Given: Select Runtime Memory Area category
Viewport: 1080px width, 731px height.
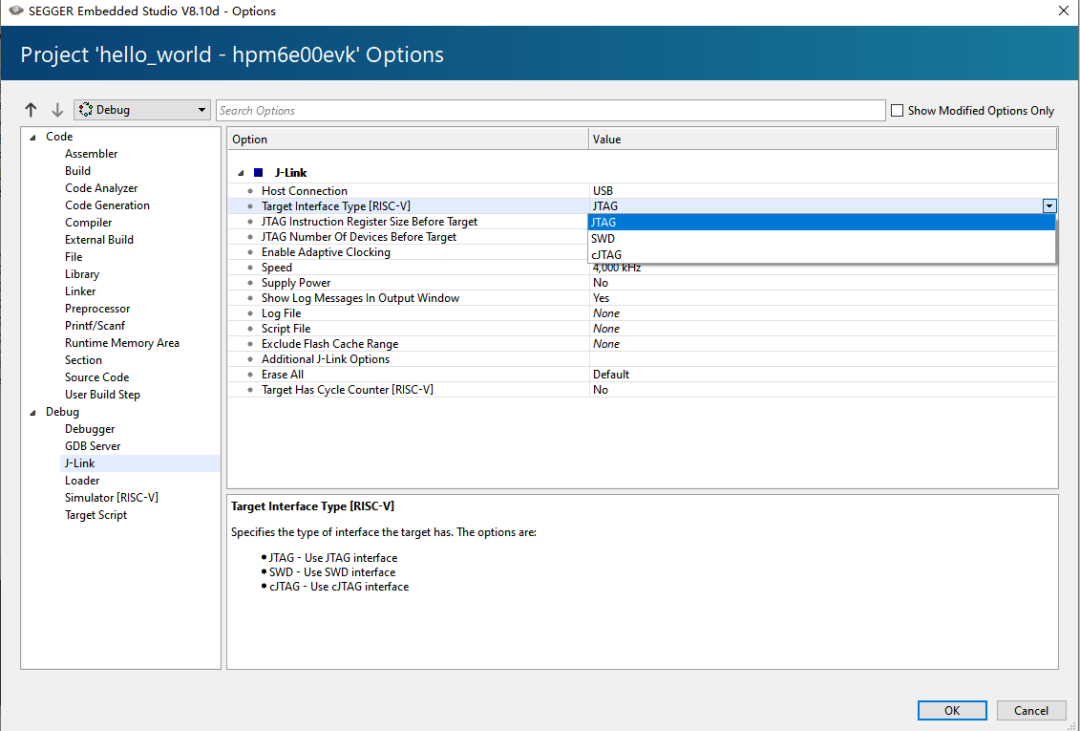Looking at the screenshot, I should pos(122,342).
